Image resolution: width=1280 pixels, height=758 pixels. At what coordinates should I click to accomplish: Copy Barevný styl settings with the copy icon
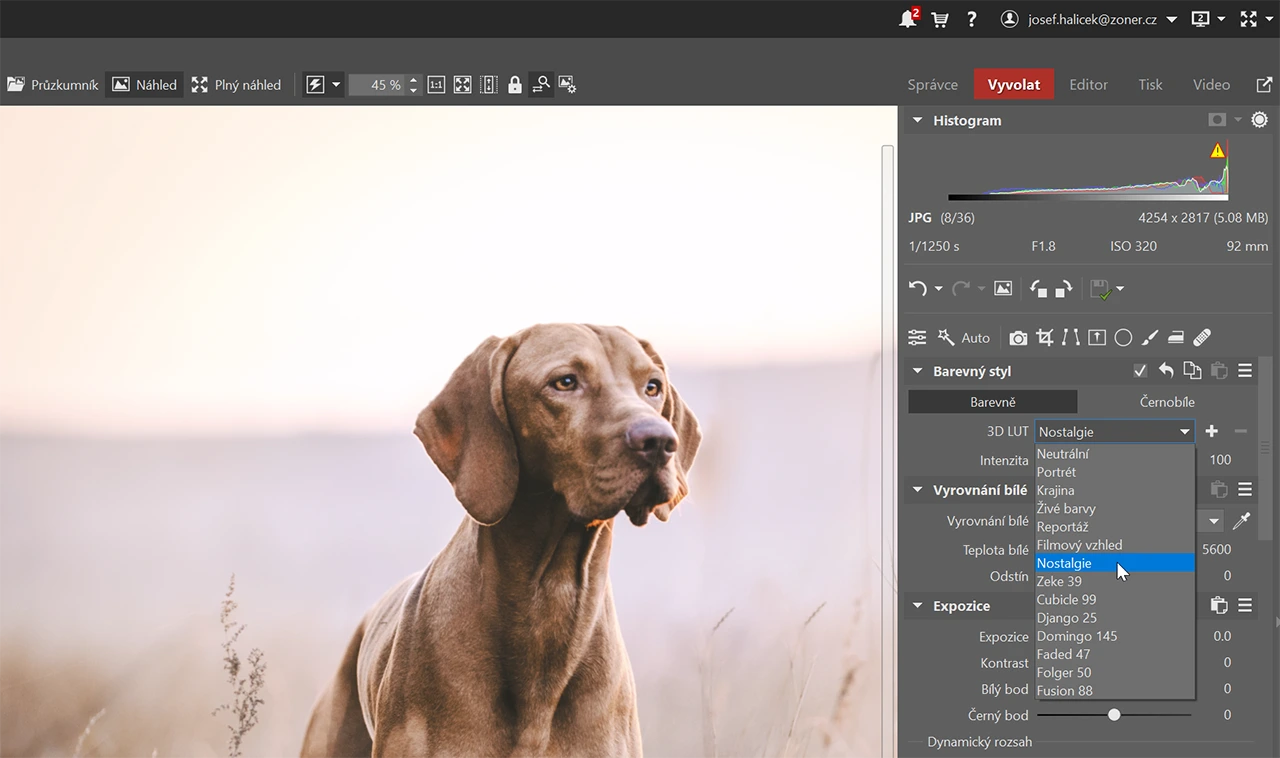[1192, 370]
